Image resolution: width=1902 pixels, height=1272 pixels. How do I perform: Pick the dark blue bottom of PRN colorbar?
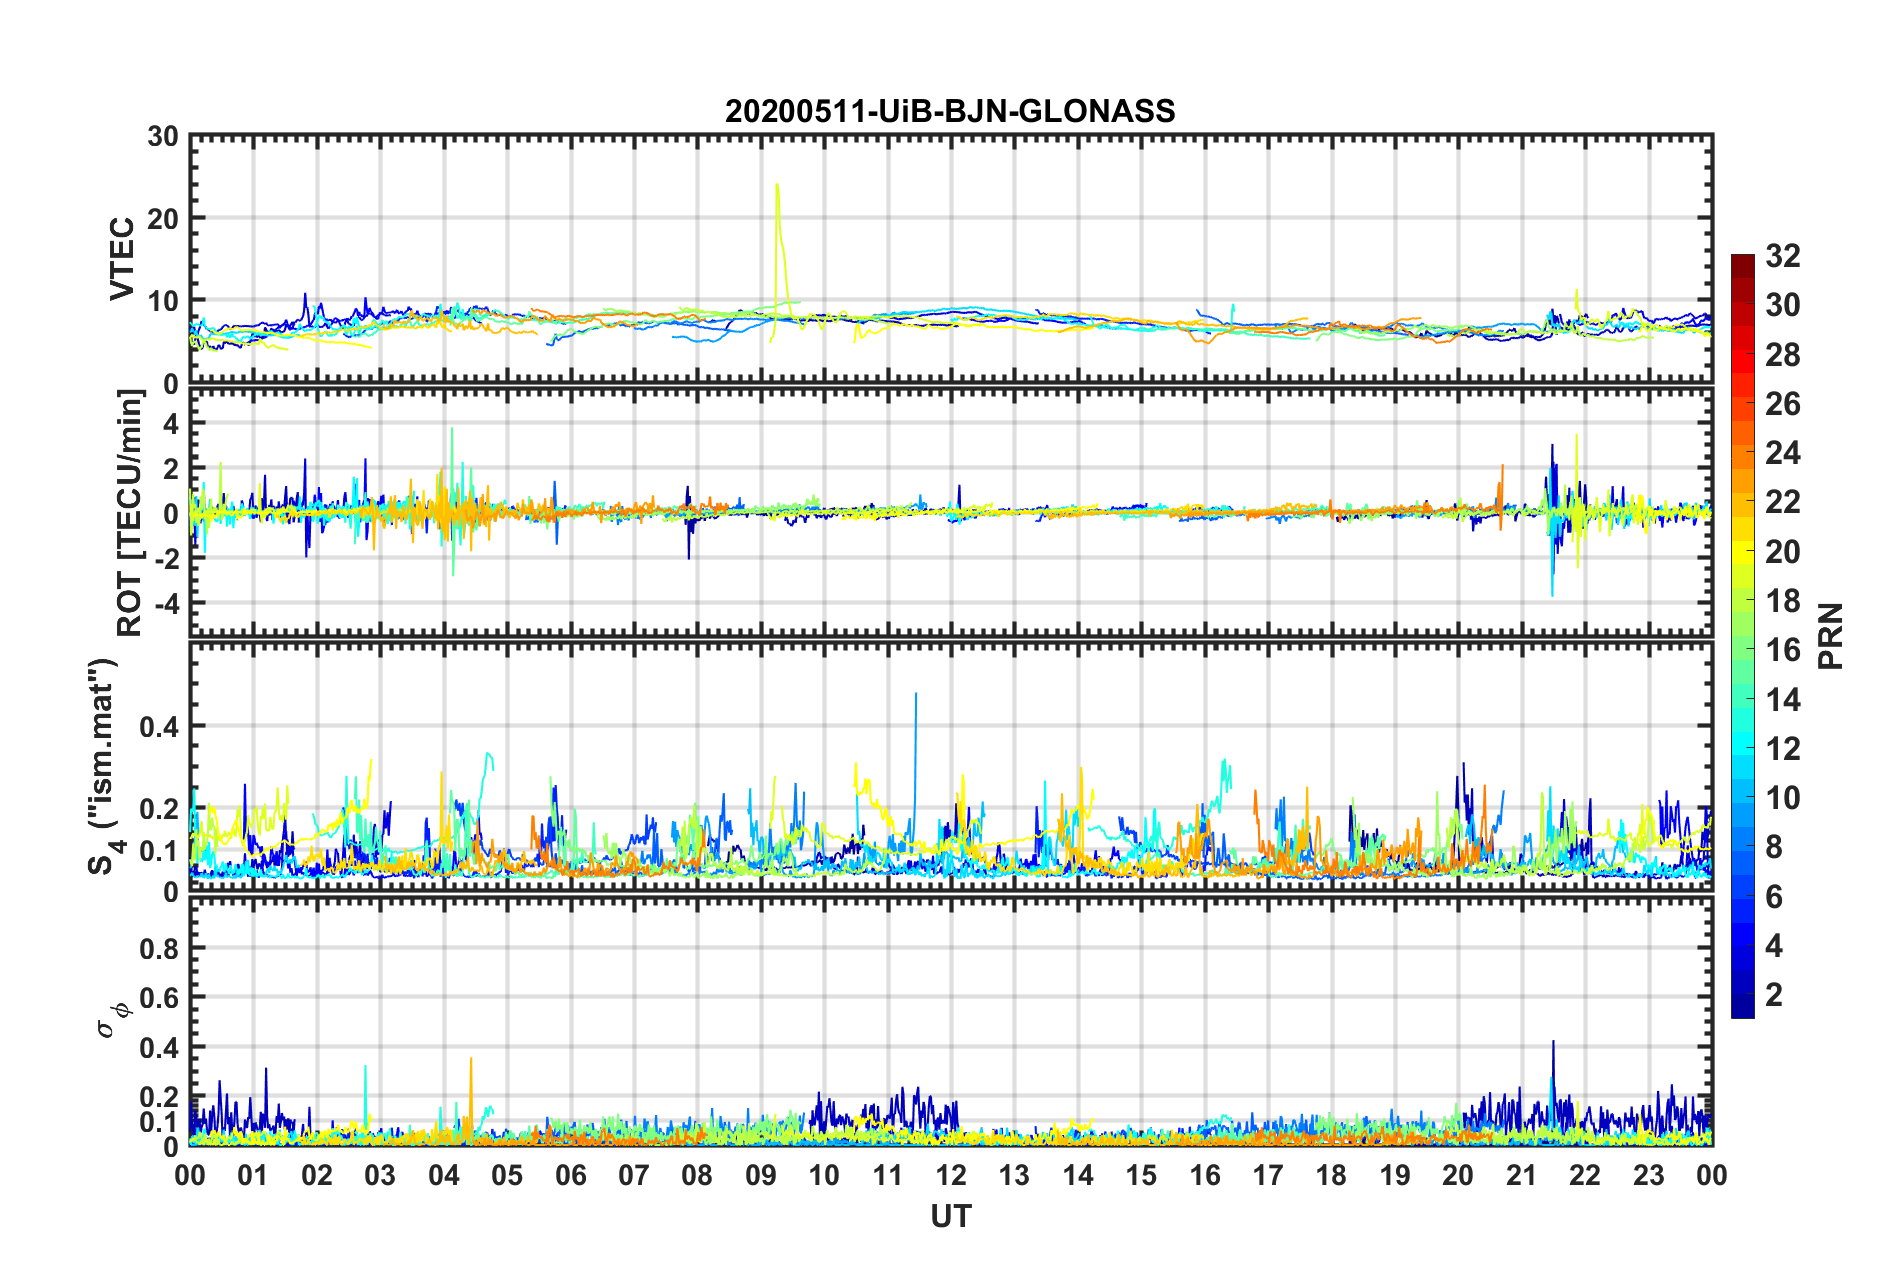[x=1742, y=1011]
